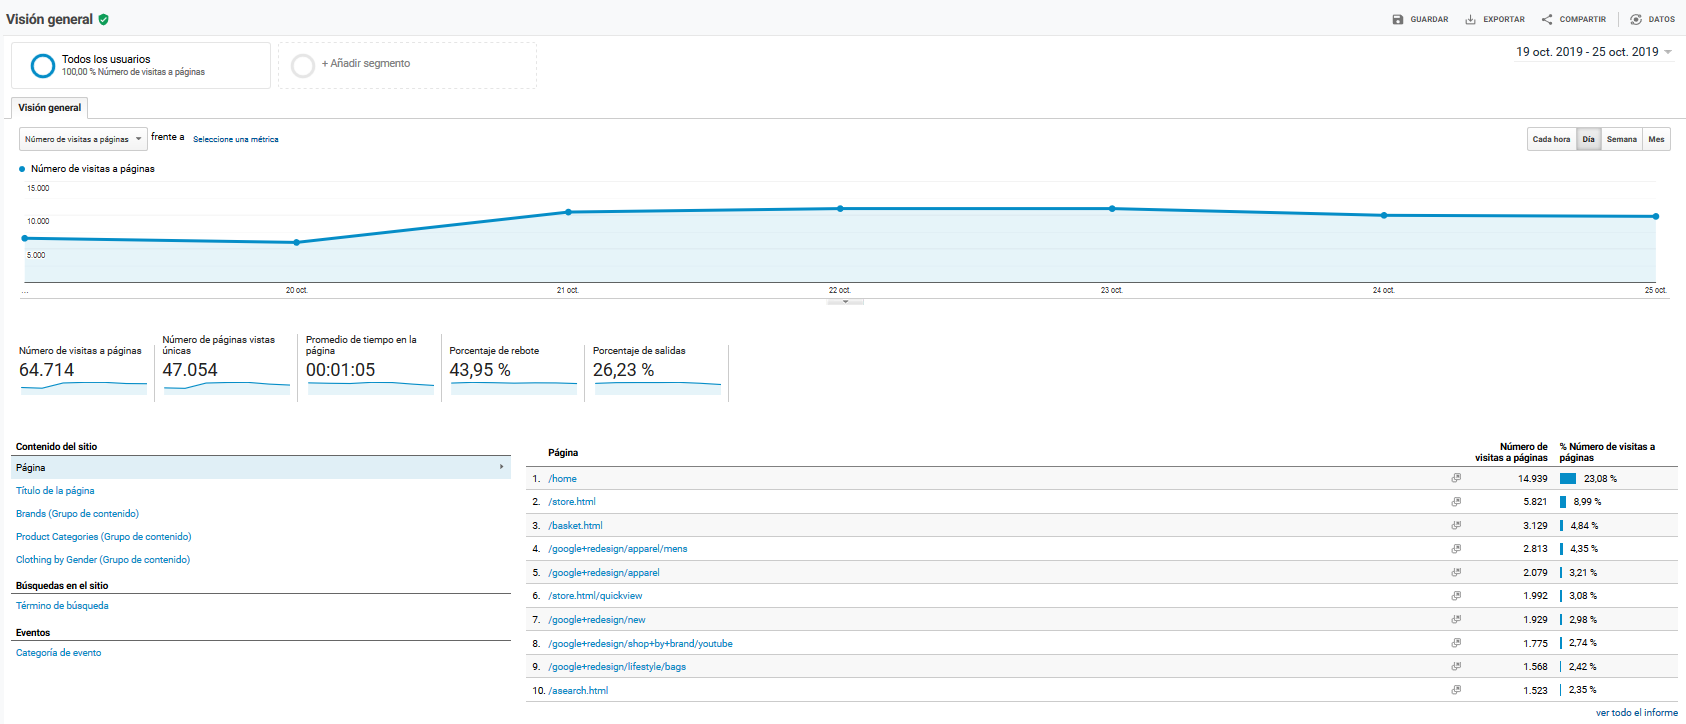
Task: Open /store.html external link icon
Action: [1456, 502]
